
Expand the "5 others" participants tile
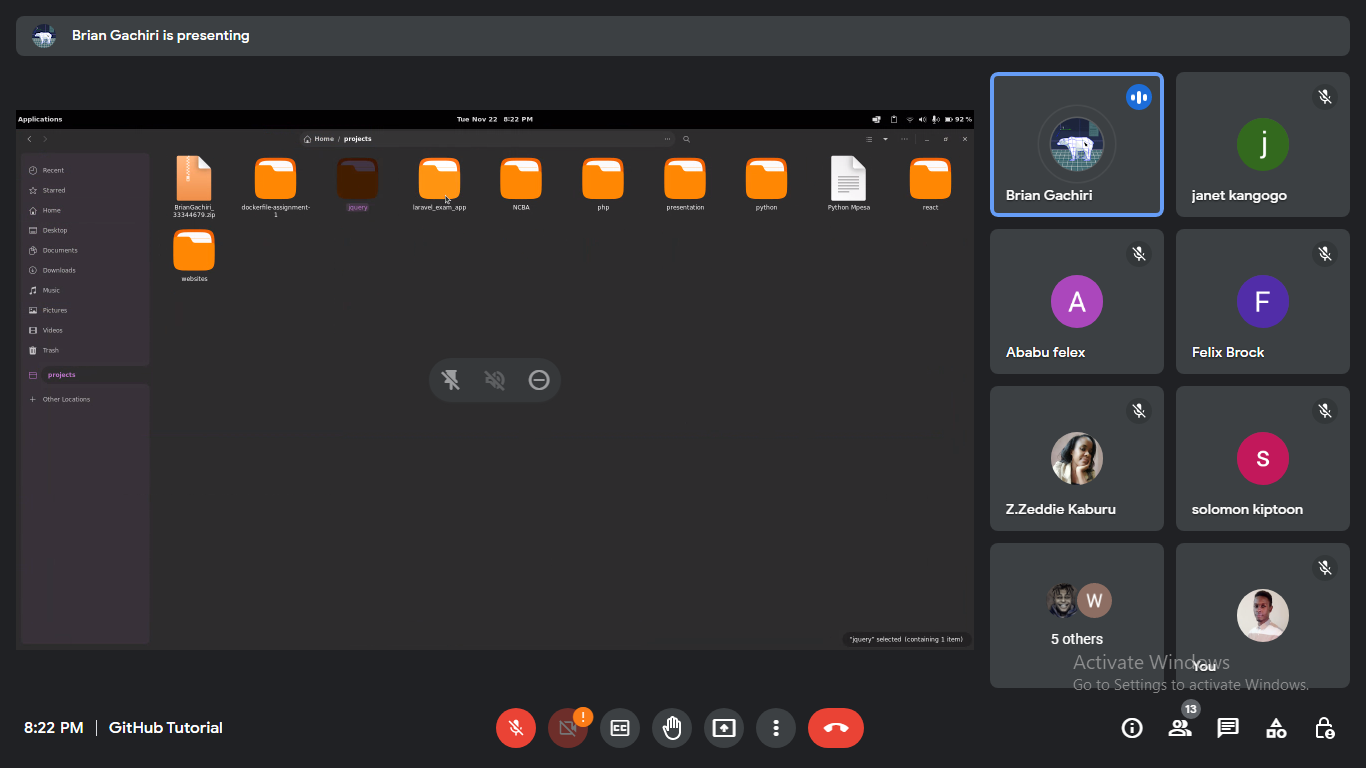[1077, 615]
